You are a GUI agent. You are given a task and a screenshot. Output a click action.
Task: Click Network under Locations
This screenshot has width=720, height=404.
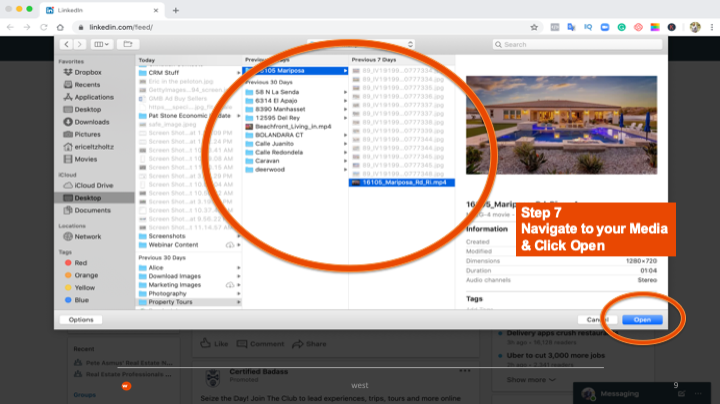click(88, 237)
